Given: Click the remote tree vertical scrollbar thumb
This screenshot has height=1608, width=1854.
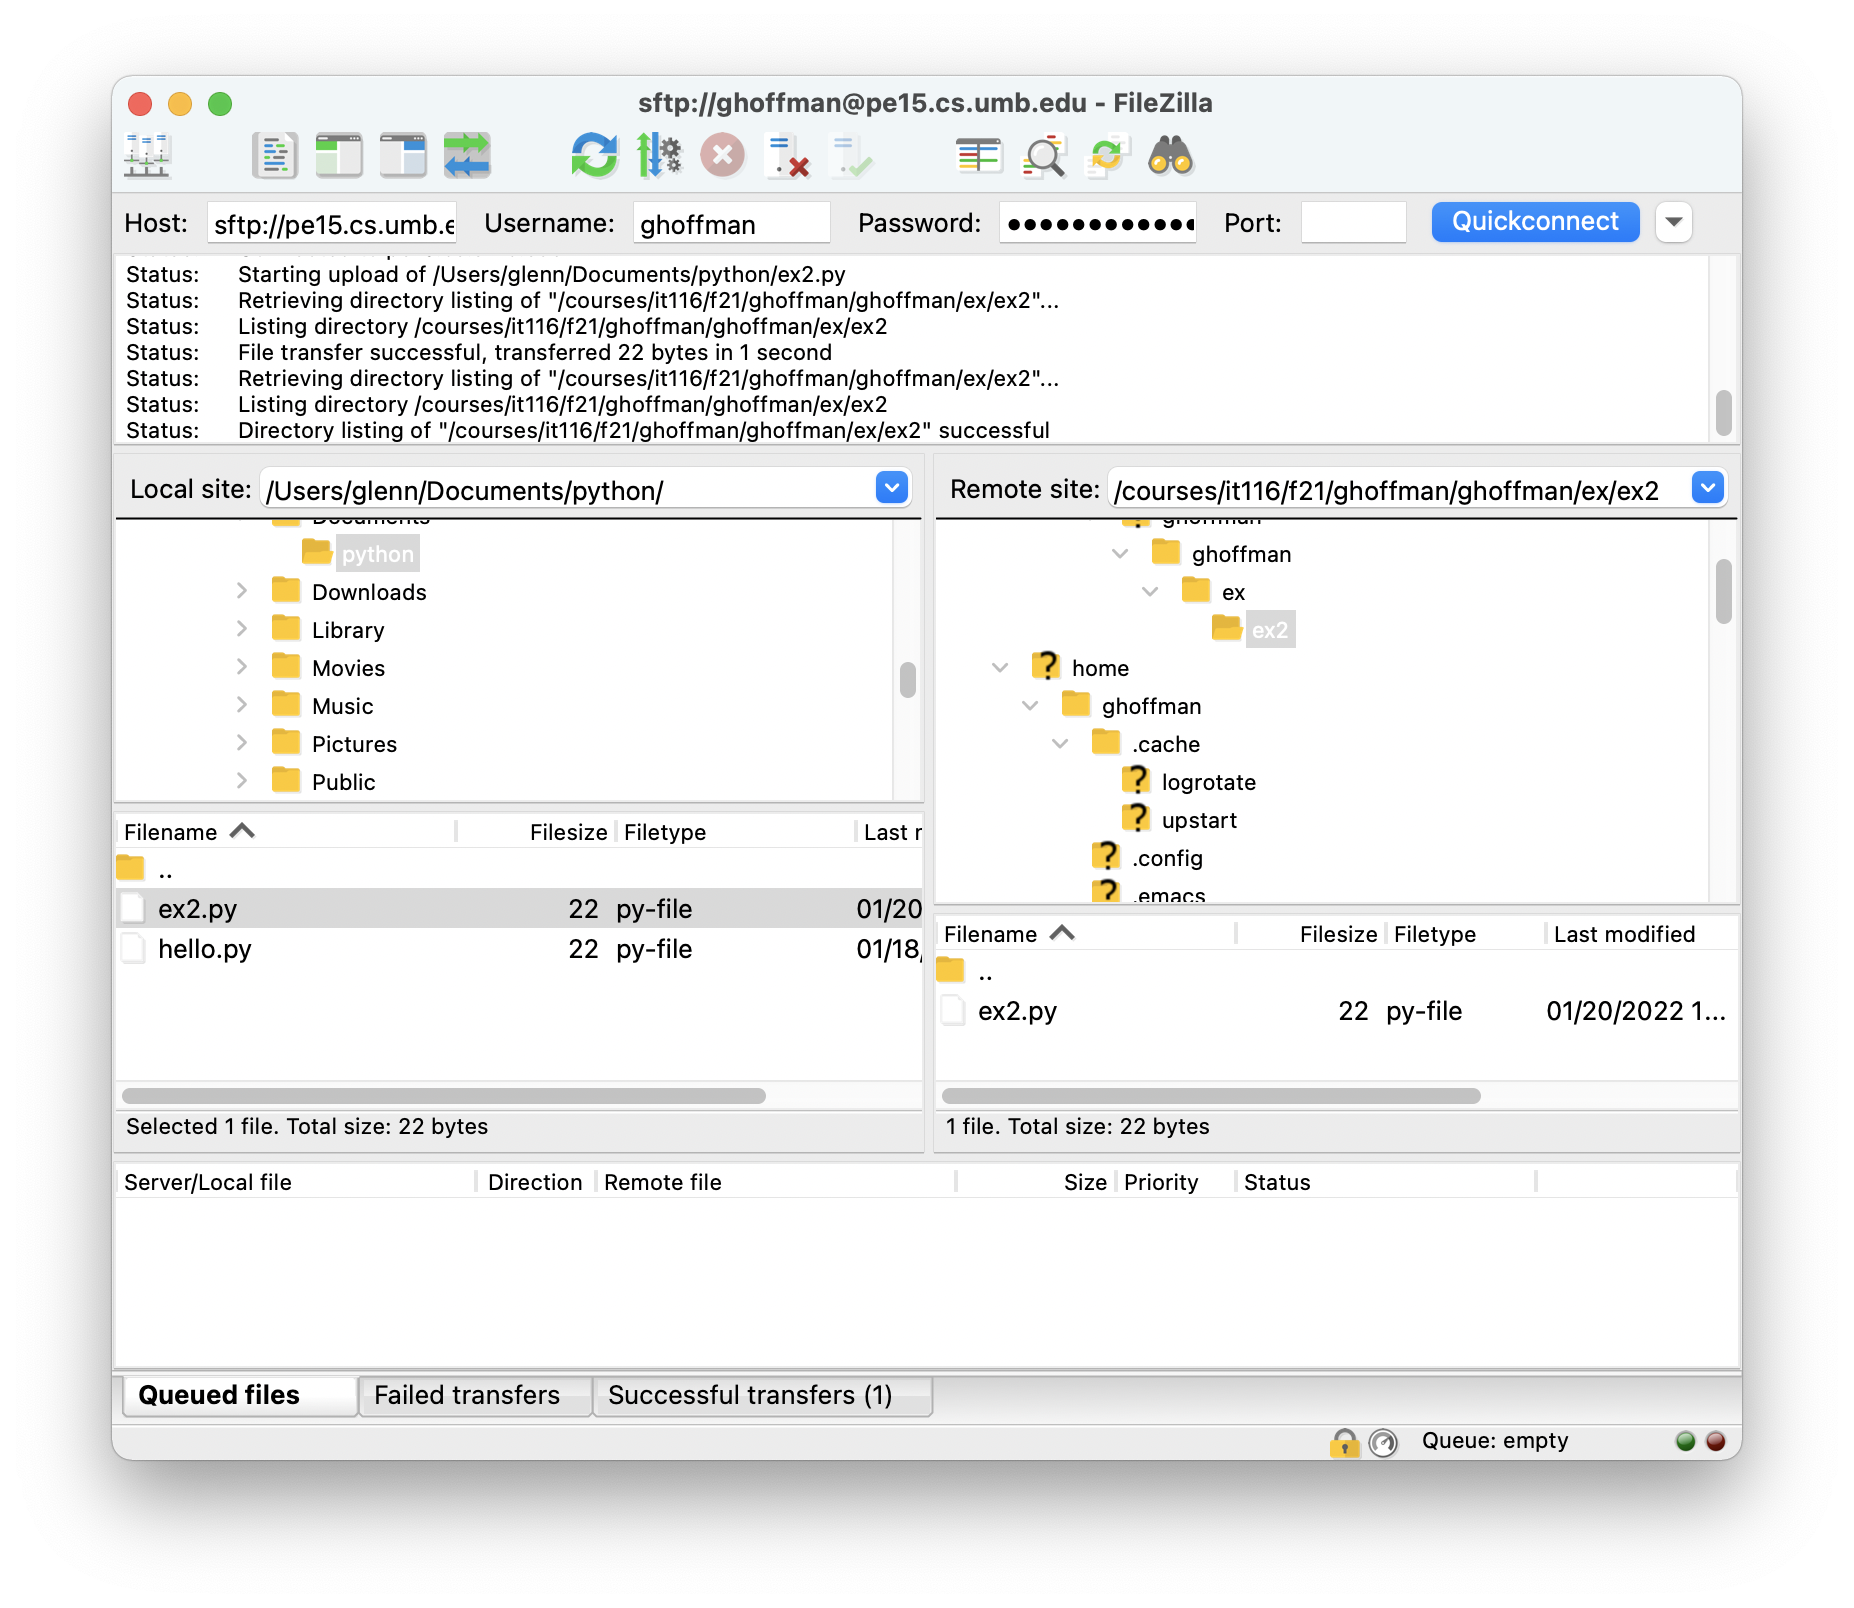Looking at the screenshot, I should coord(1723,591).
